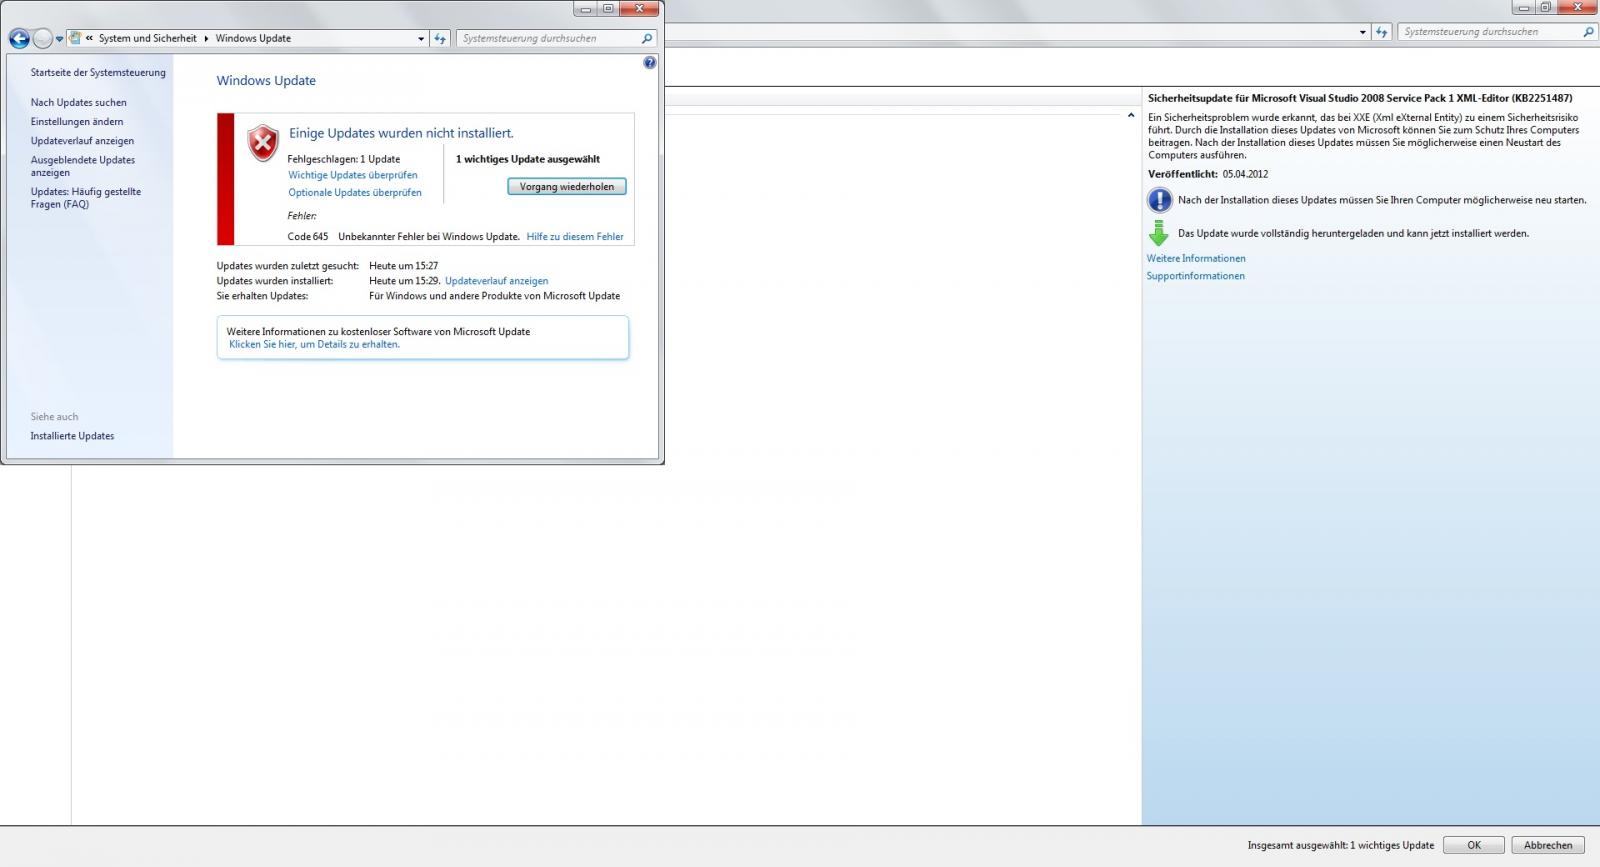Click the search magnifier in front window
The width and height of the screenshot is (1600, 867).
coord(647,39)
